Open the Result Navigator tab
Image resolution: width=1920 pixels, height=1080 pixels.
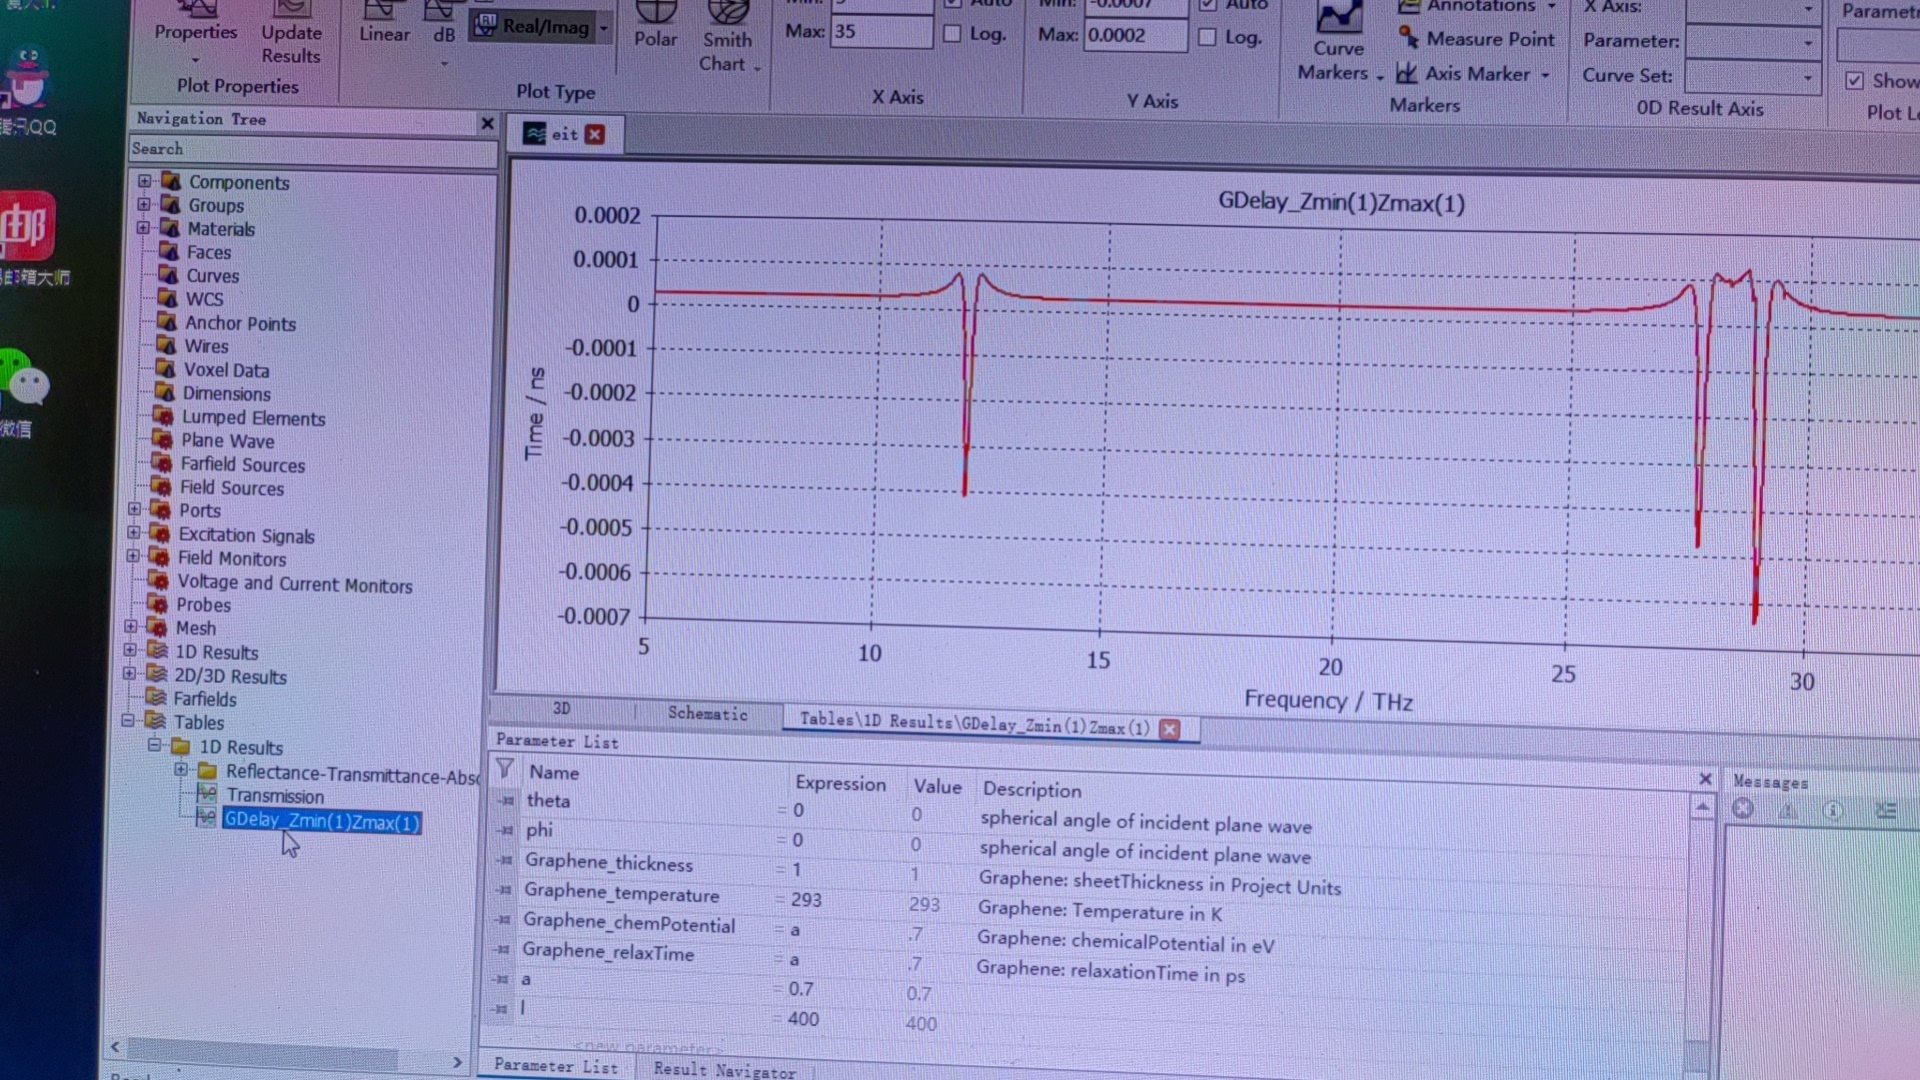(724, 1069)
